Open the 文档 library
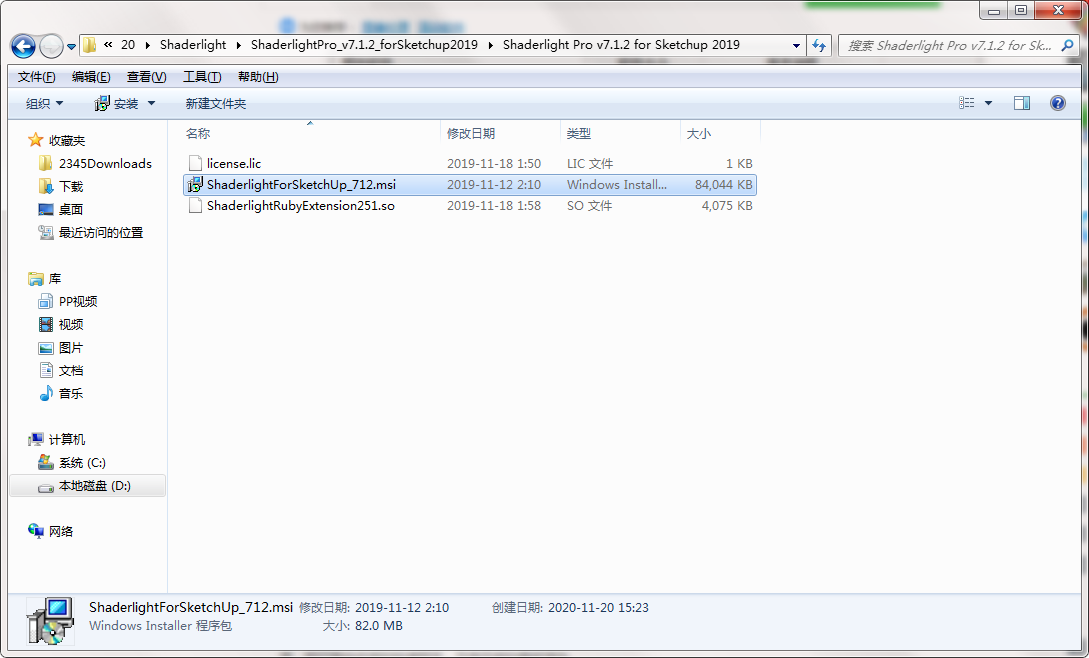The width and height of the screenshot is (1089, 658). coord(71,370)
